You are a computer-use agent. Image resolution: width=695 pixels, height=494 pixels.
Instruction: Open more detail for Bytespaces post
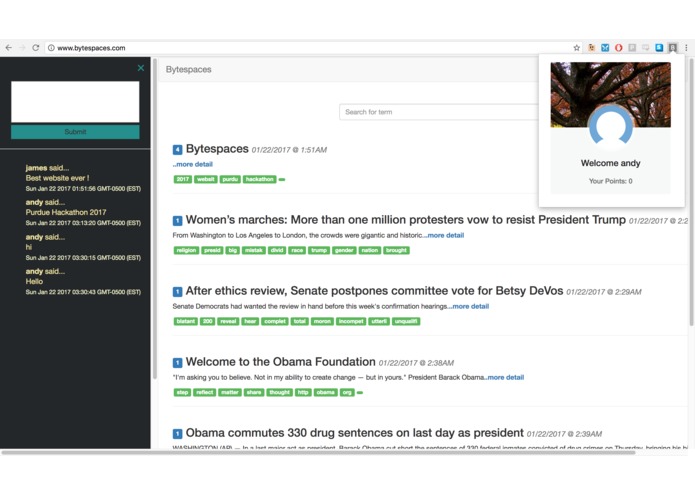point(192,164)
